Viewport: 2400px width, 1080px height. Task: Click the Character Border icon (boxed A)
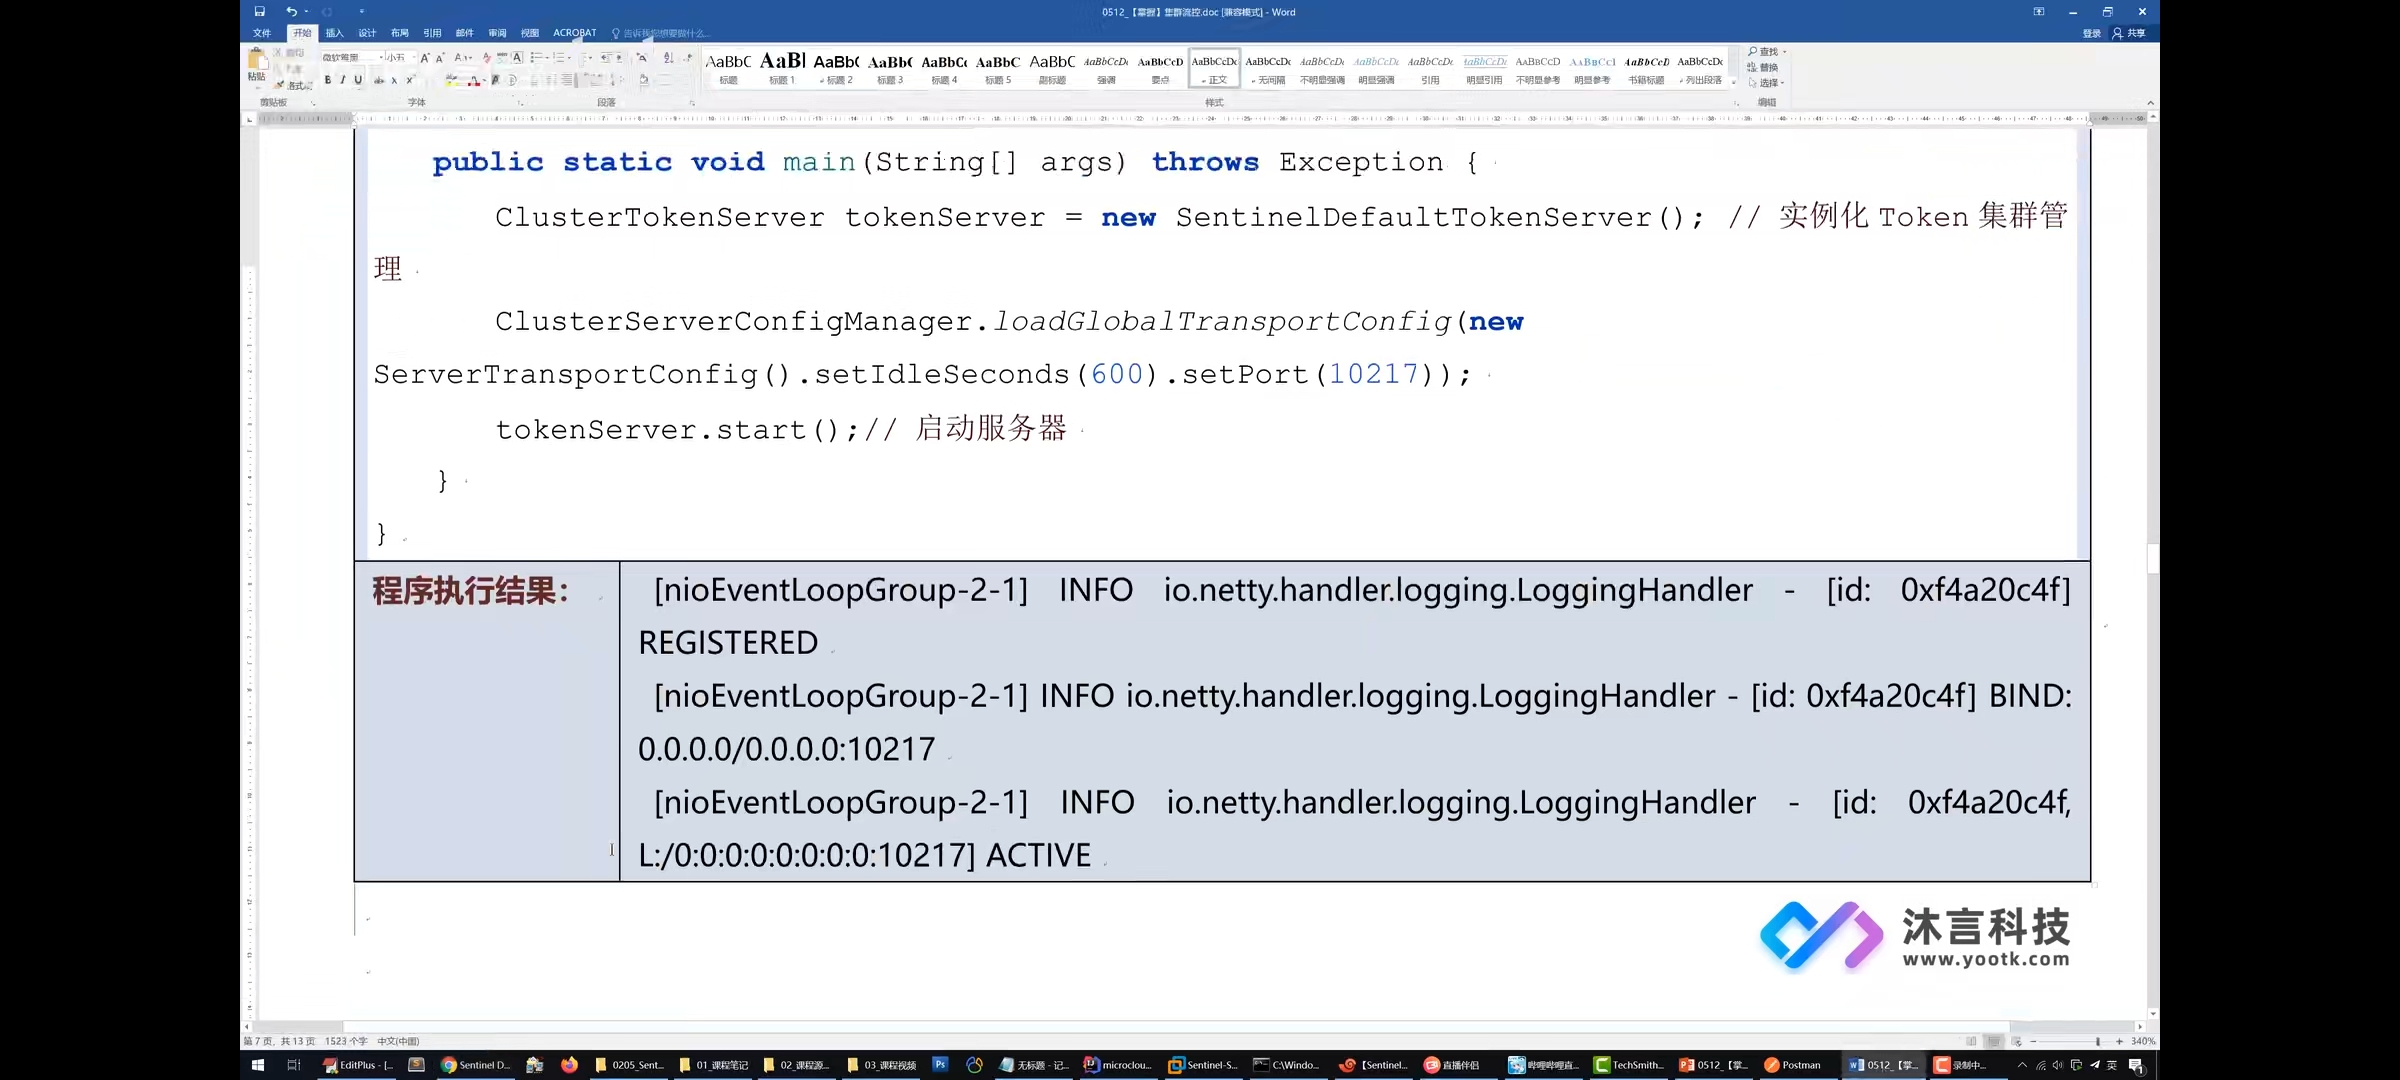pyautogui.click(x=517, y=58)
